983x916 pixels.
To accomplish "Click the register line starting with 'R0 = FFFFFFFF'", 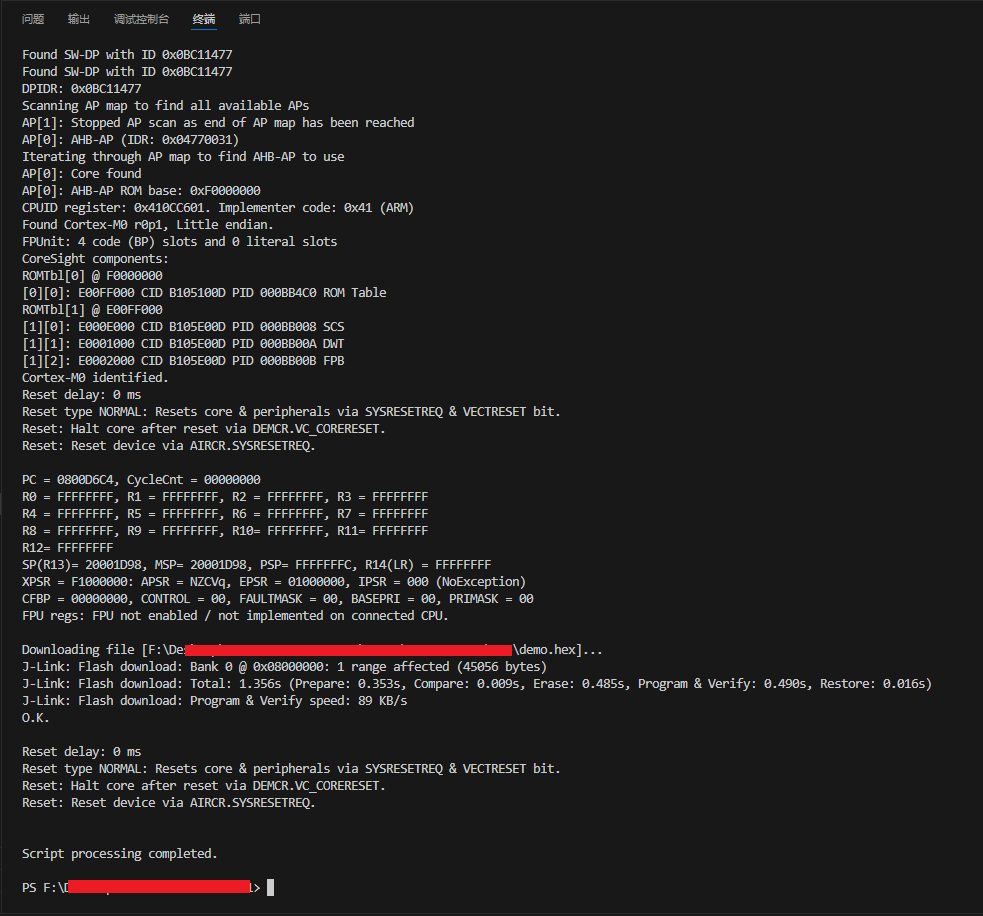I will click(x=225, y=496).
